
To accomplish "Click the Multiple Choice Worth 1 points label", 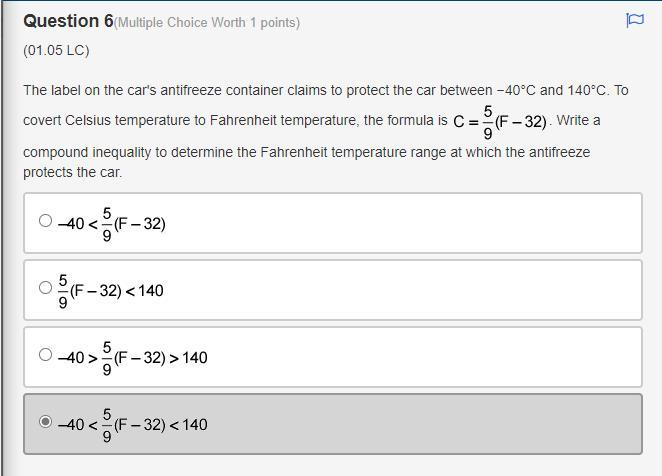I will [208, 22].
